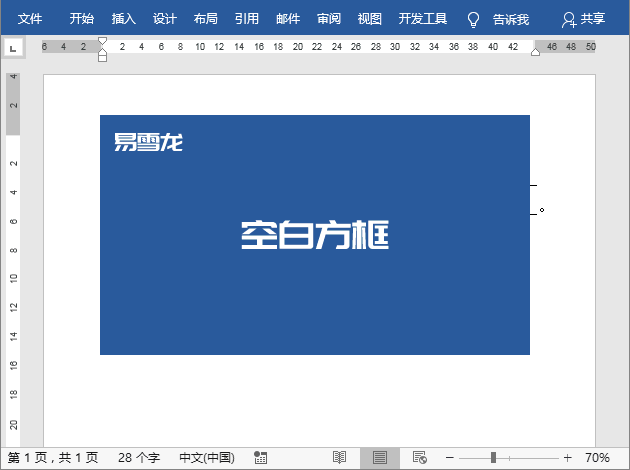Click the 70% zoom level
The width and height of the screenshot is (630, 470).
(x=597, y=458)
